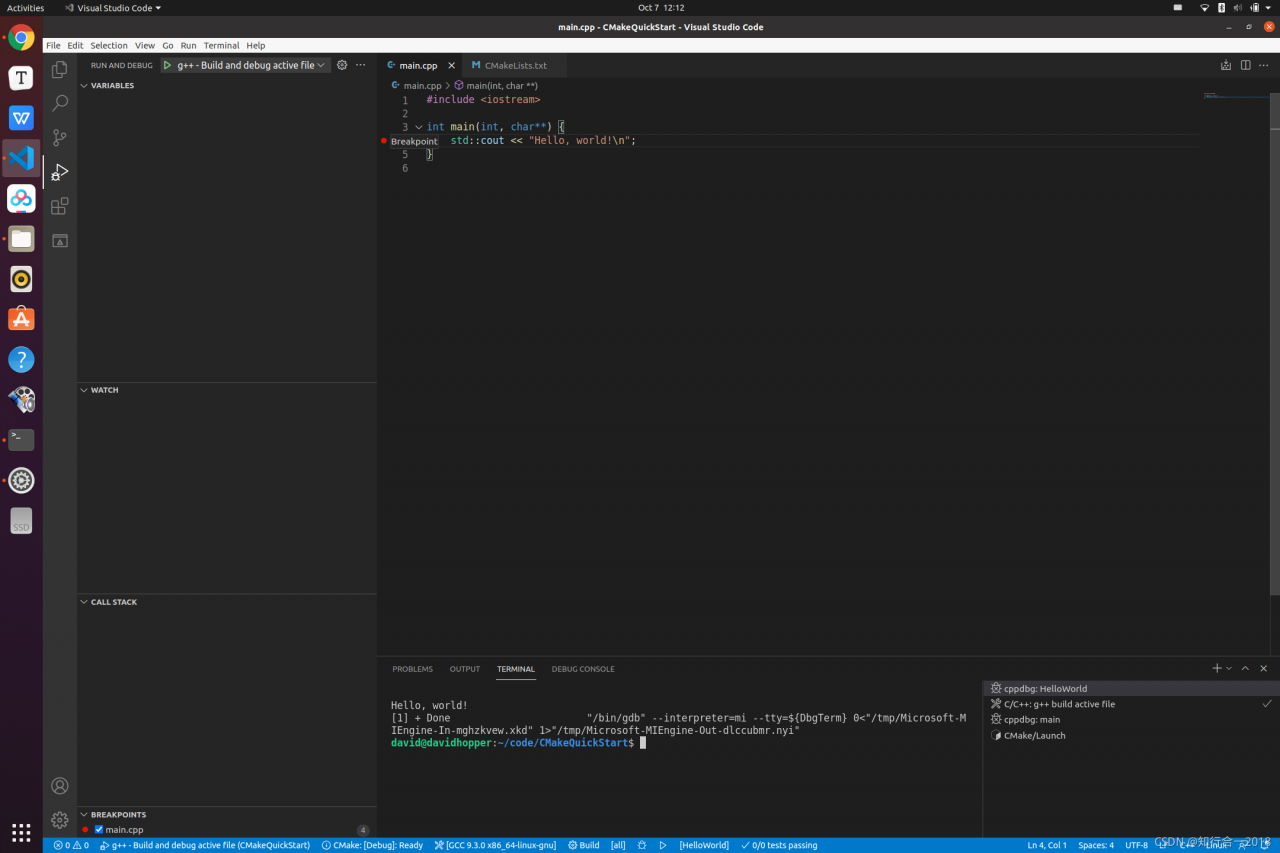Click the Ln 4, Col 1 status item
Screen dimensions: 1280x853
tap(1047, 845)
